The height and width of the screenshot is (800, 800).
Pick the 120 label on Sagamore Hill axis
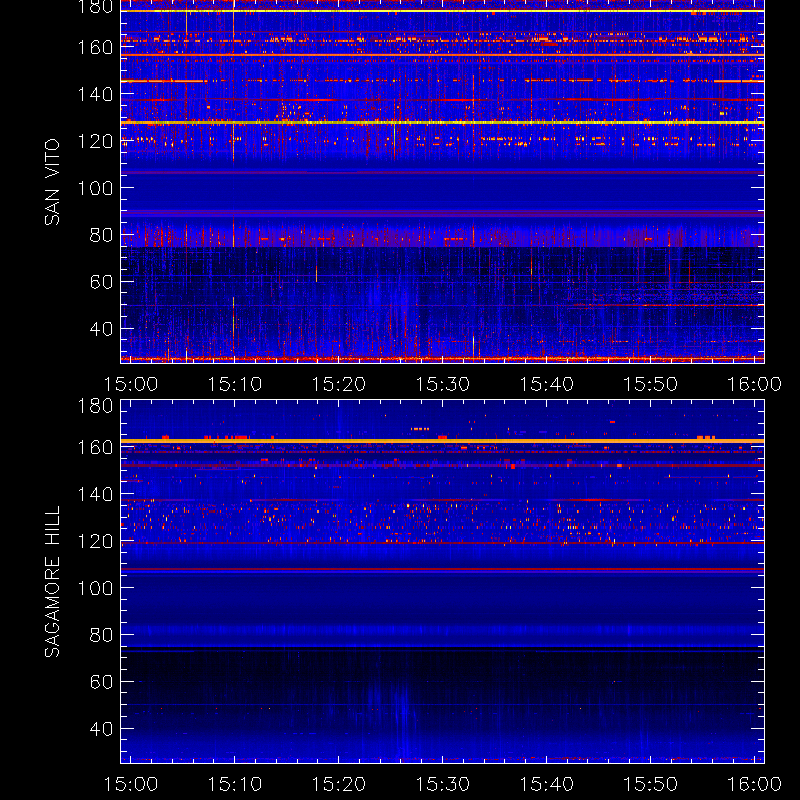pos(95,541)
